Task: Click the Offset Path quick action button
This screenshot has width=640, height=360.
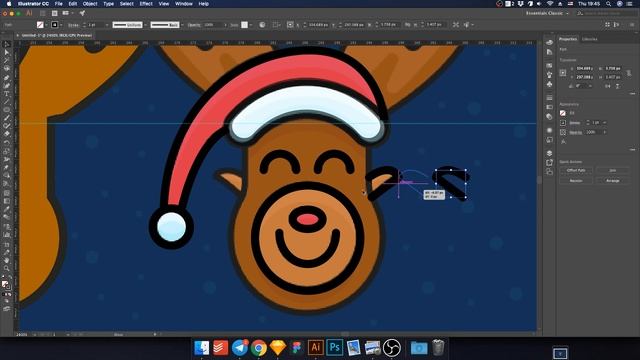Action: (x=576, y=170)
